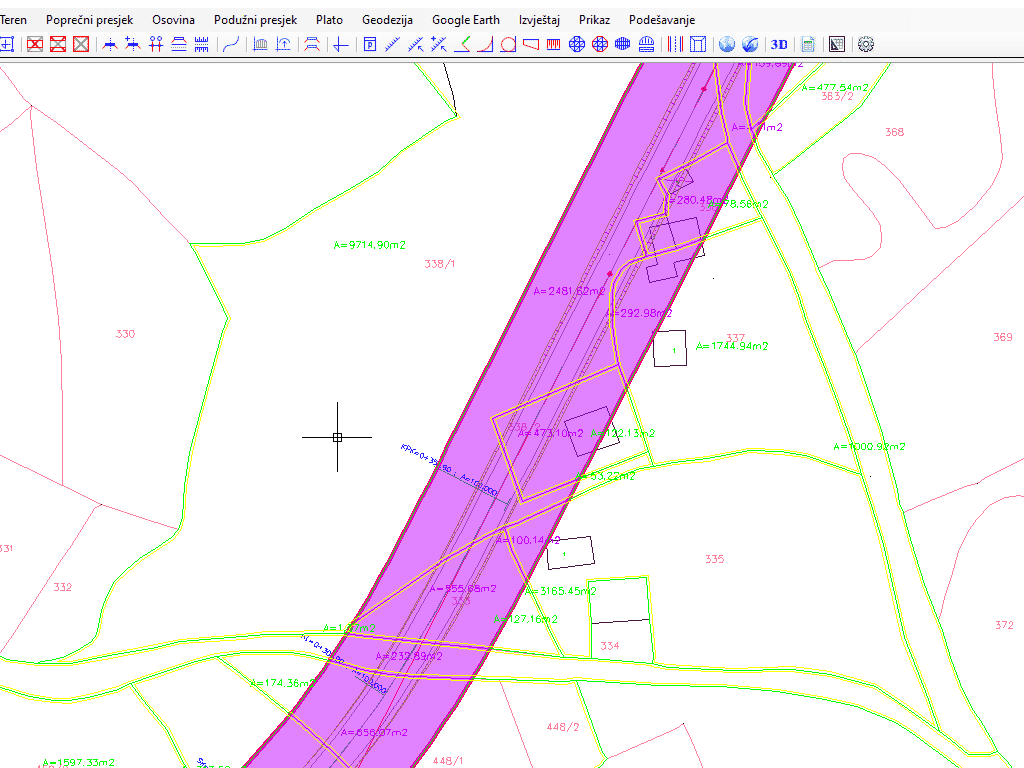Open settings via the gear icon
This screenshot has height=768, width=1024.
click(x=866, y=44)
